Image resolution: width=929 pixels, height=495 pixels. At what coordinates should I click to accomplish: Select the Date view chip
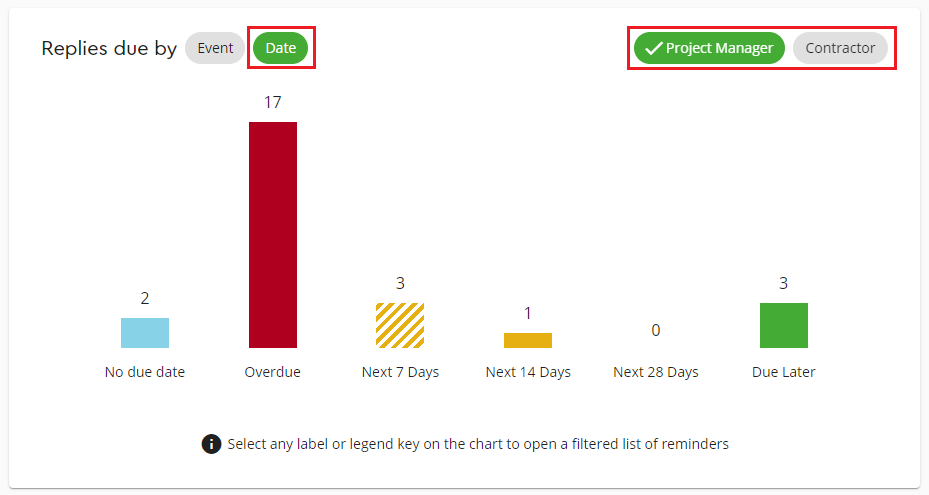(281, 48)
